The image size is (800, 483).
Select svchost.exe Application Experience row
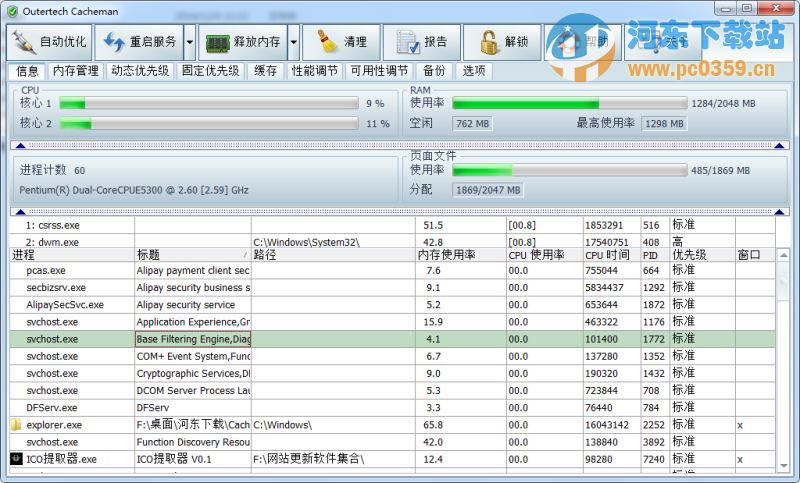[x=392, y=322]
